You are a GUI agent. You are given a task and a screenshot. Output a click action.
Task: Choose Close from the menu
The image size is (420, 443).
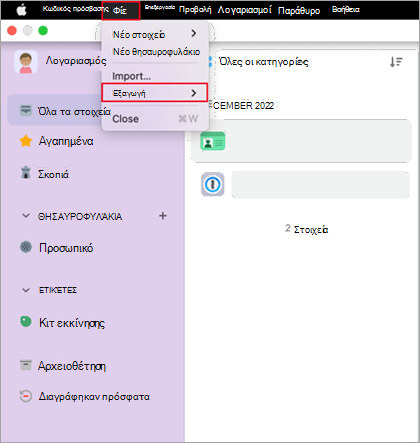coord(155,119)
